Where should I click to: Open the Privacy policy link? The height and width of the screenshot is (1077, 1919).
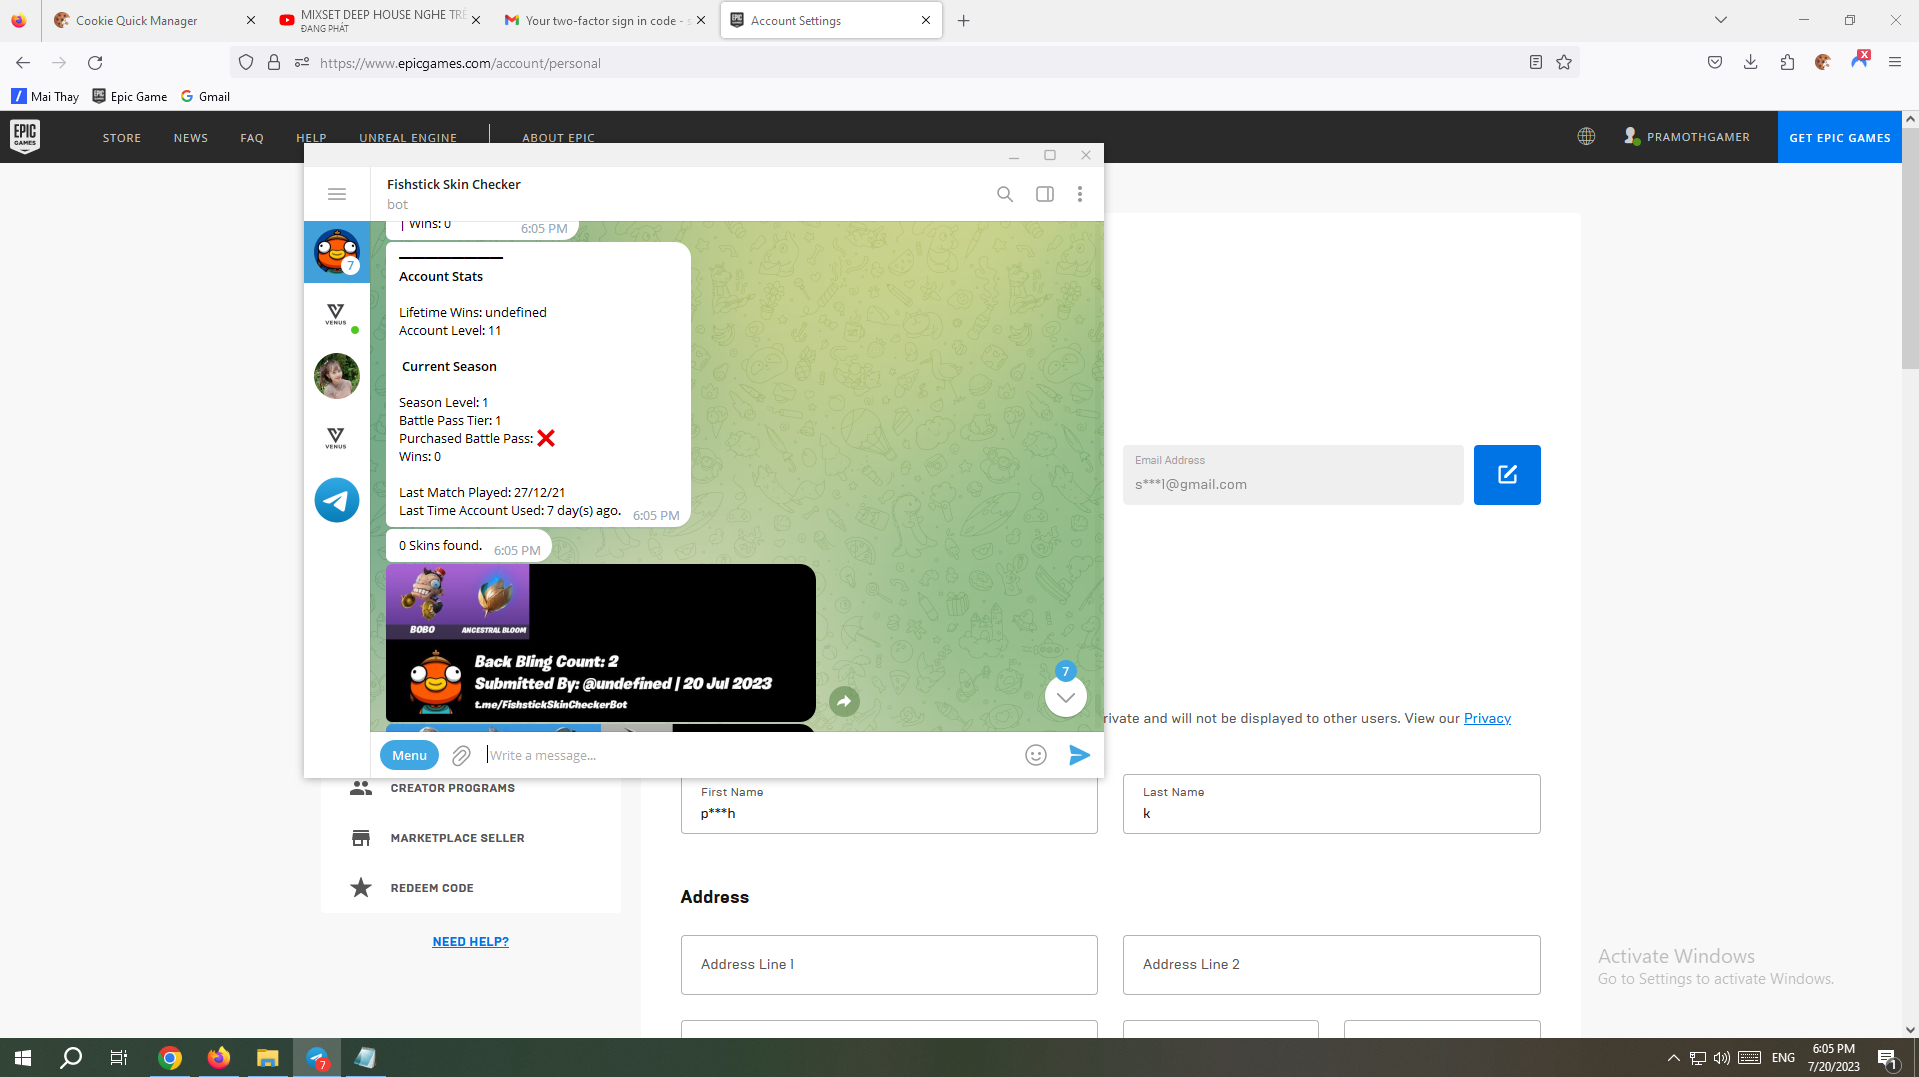(1487, 718)
